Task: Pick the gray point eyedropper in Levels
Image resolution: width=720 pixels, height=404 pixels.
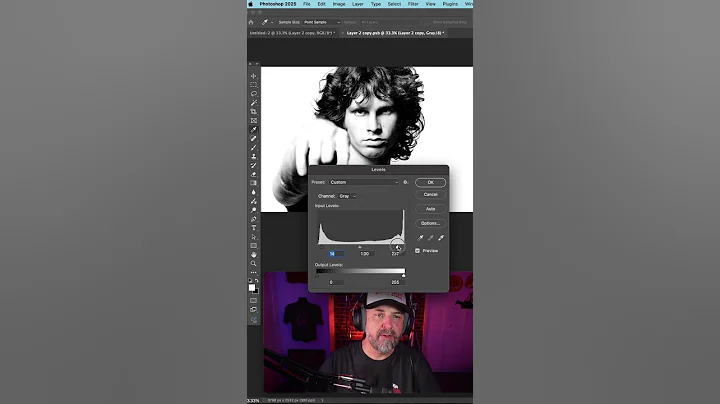Action: tap(430, 238)
